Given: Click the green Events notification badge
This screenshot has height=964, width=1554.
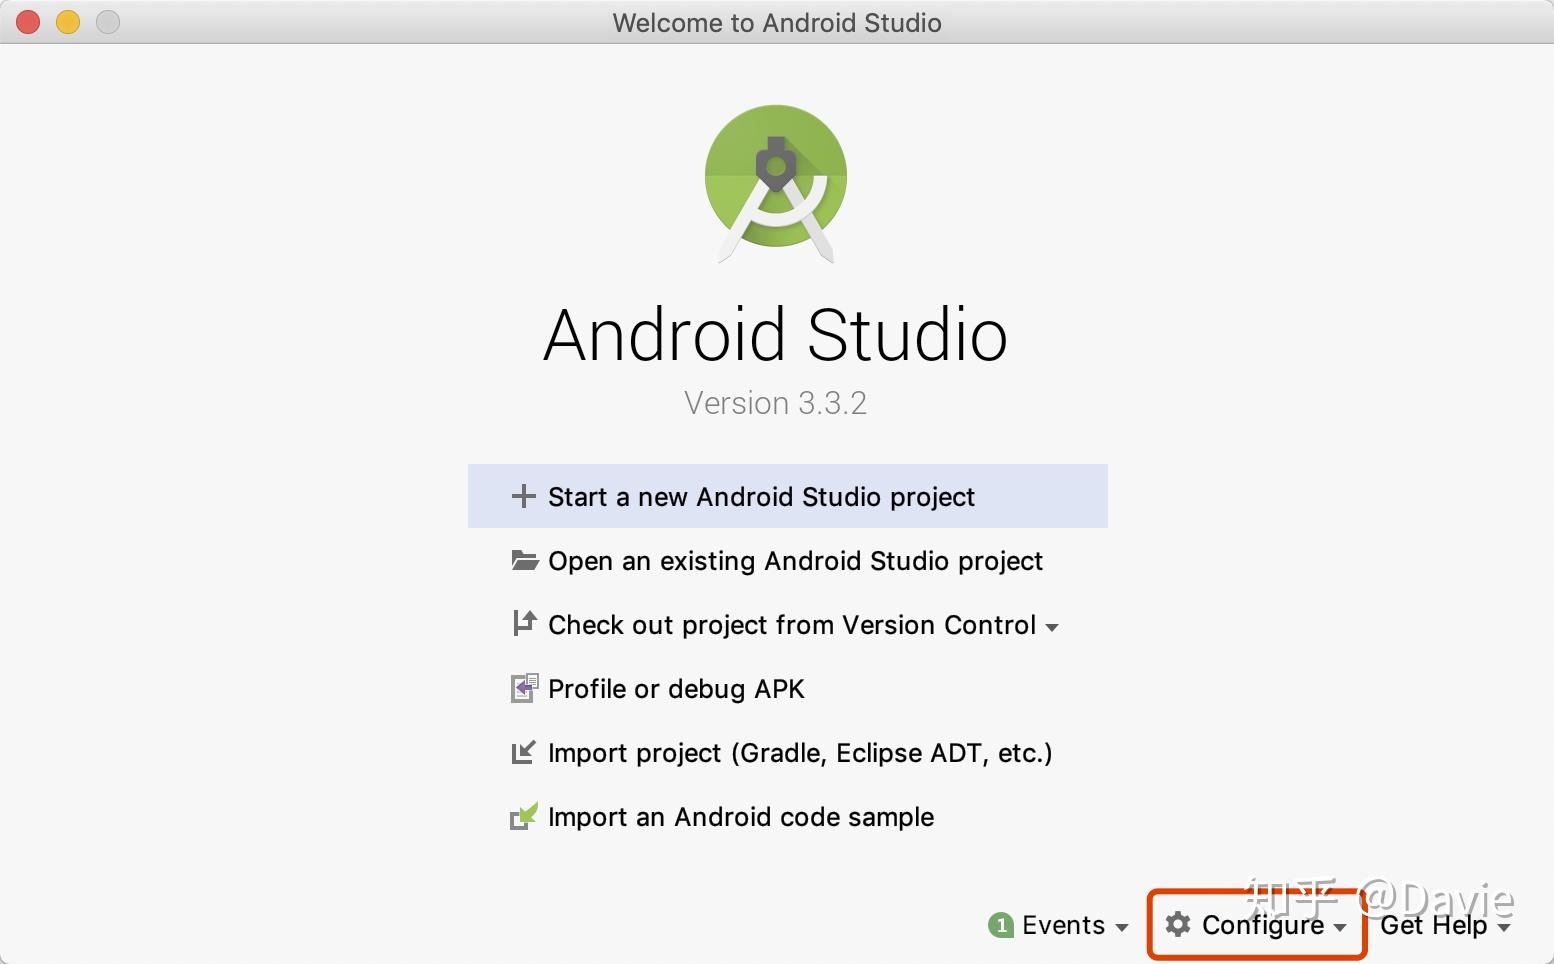Looking at the screenshot, I should pos(1001,925).
